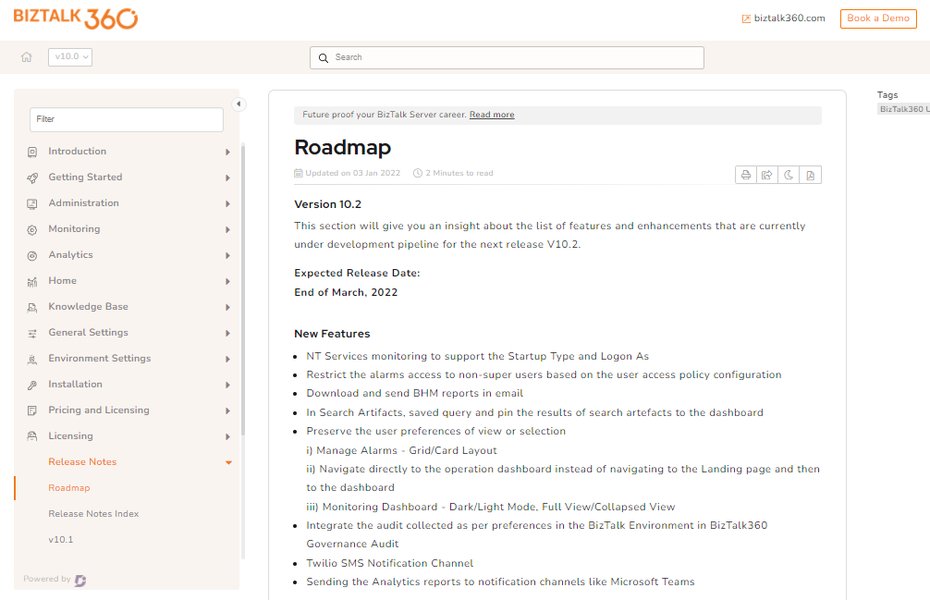Click the external link icon beside biztalk360.com
Image resolution: width=930 pixels, height=600 pixels.
746,19
